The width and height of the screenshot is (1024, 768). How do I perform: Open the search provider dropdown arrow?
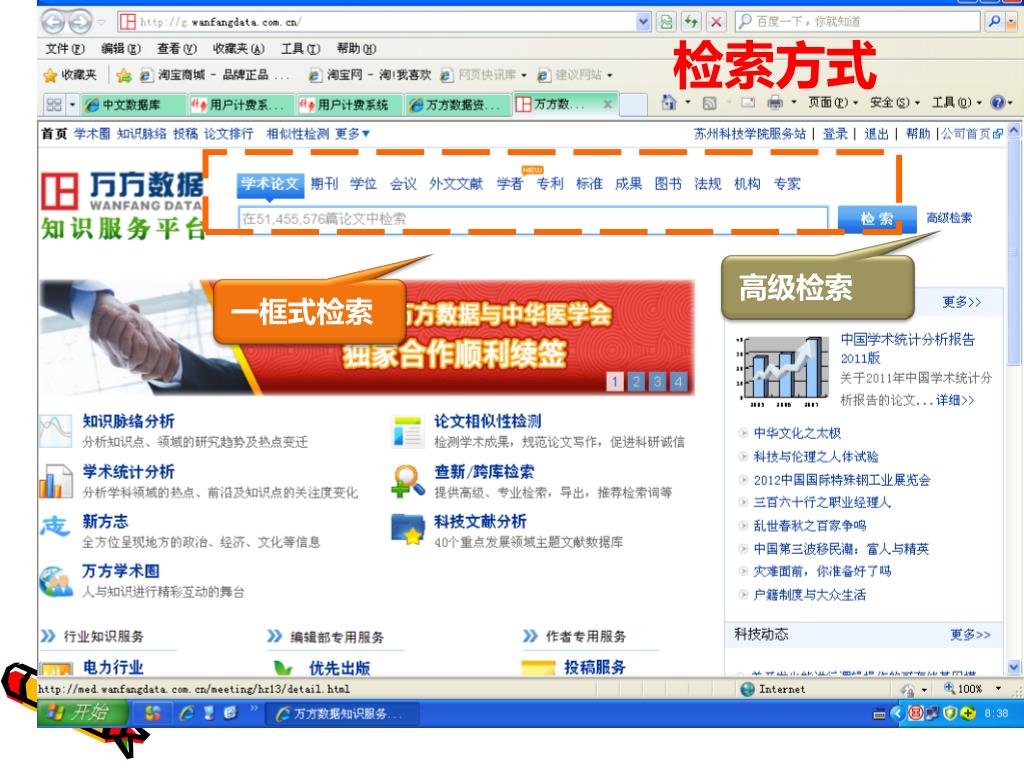click(x=1012, y=22)
